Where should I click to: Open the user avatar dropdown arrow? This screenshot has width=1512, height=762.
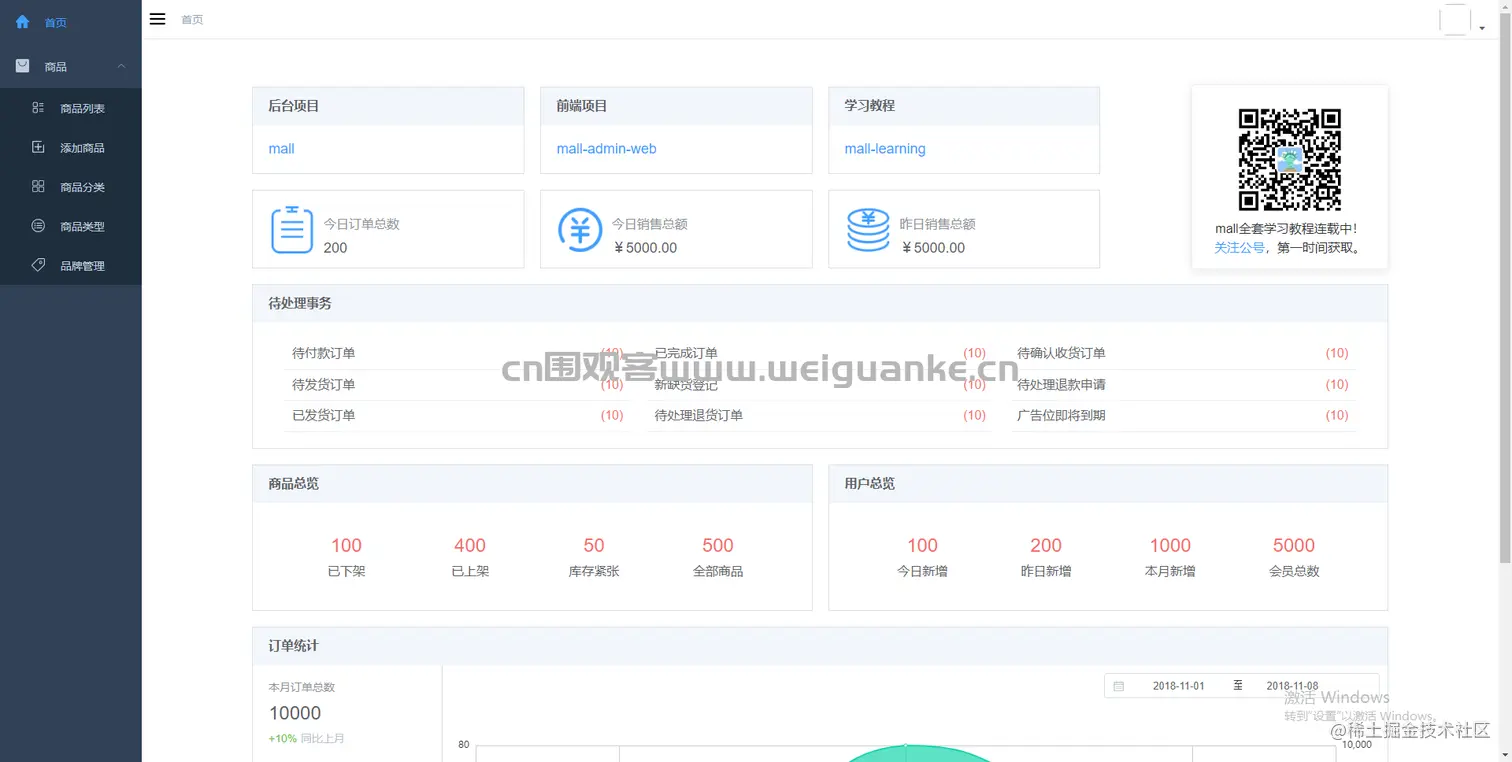click(1482, 29)
